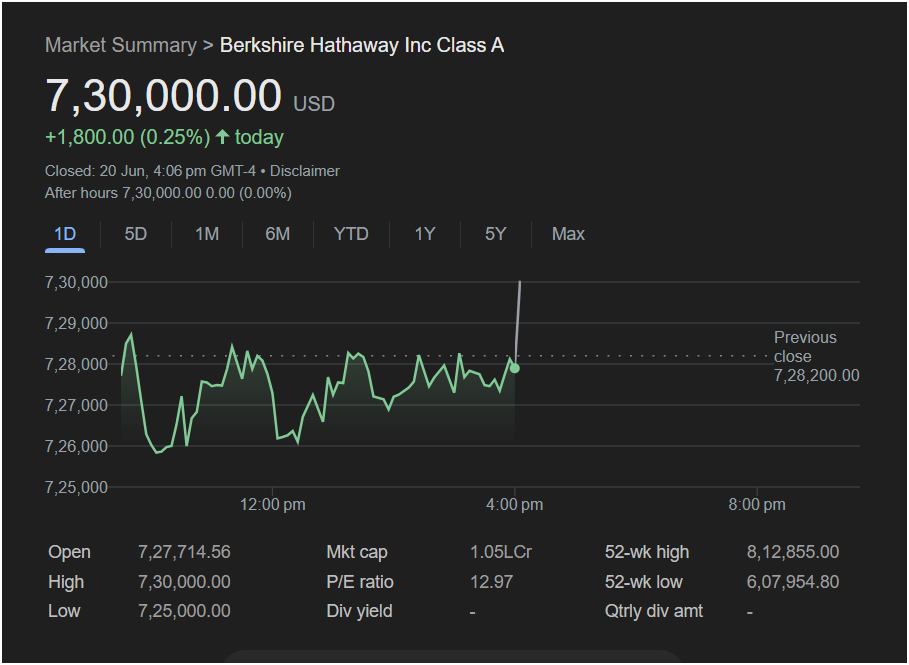Click the green endpoint dot on the chart
This screenshot has height=665, width=909.
(514, 368)
